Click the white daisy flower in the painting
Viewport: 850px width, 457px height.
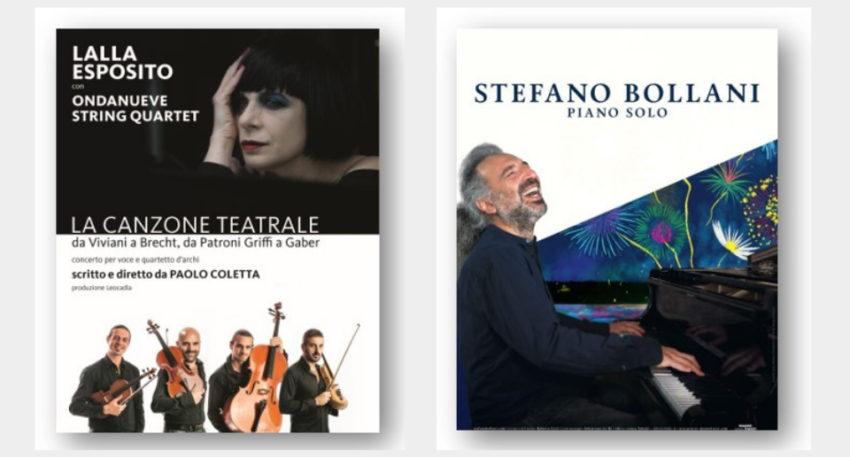[733, 240]
